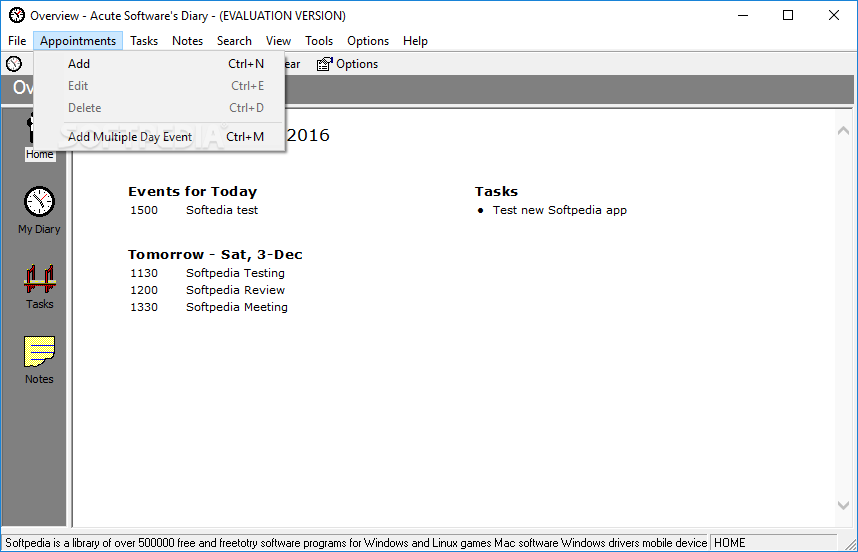Click the 1200 Softpedia Review event
The image size is (858, 552).
pos(207,290)
